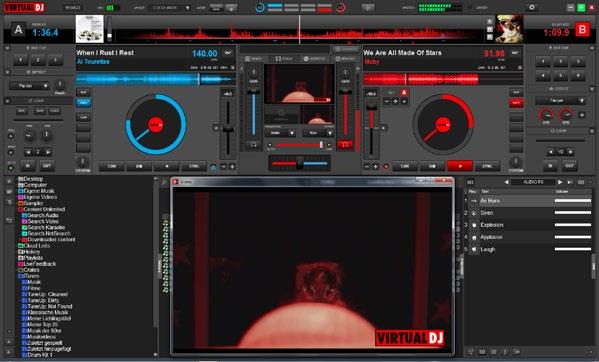599x362 pixels.
Task: Select the Air Horn sample
Action: pyautogui.click(x=529, y=200)
